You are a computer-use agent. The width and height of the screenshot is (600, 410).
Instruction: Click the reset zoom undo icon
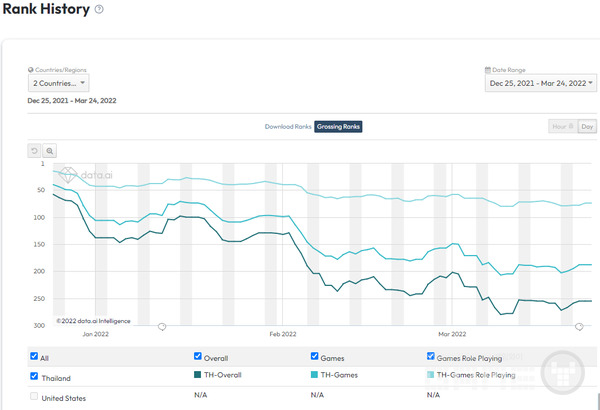pyautogui.click(x=34, y=149)
